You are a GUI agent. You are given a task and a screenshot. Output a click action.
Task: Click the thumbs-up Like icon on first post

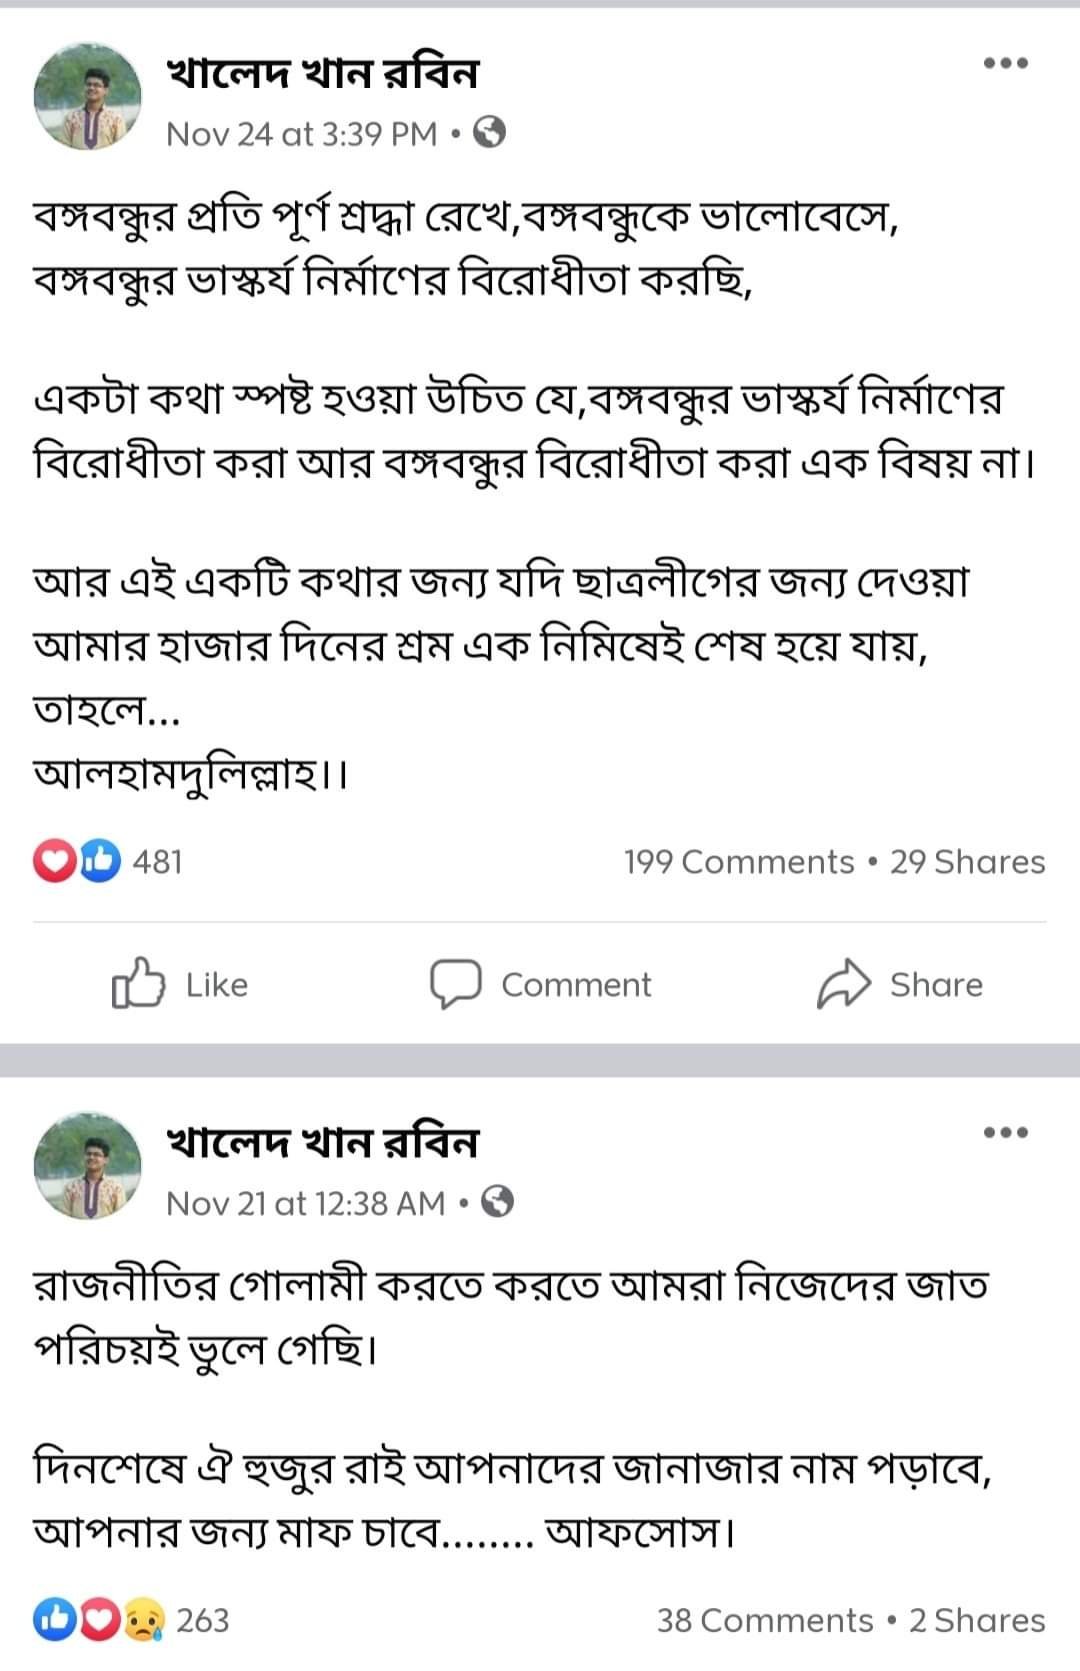pos(137,984)
